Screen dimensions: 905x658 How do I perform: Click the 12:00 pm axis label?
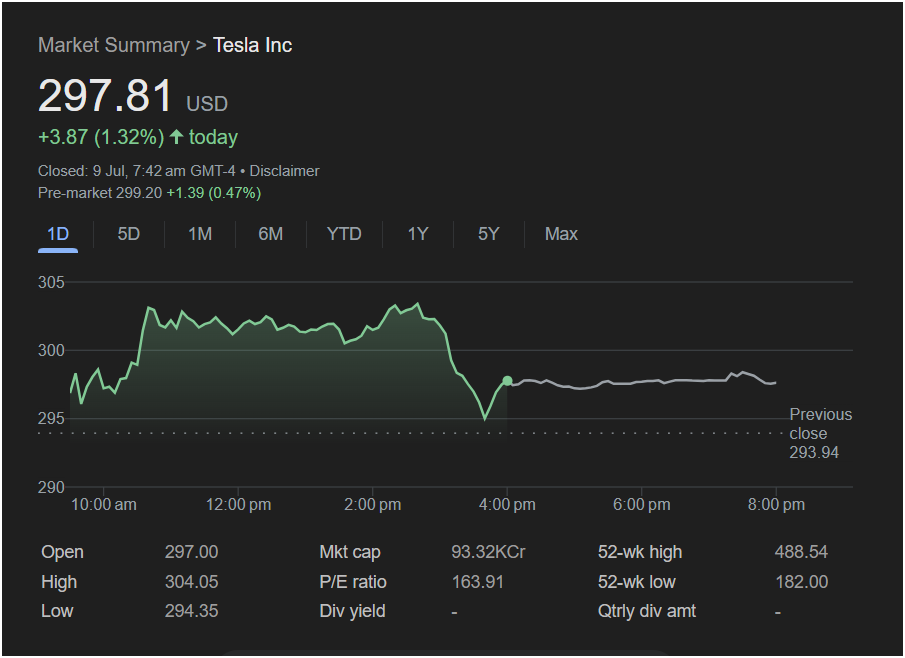tap(238, 504)
